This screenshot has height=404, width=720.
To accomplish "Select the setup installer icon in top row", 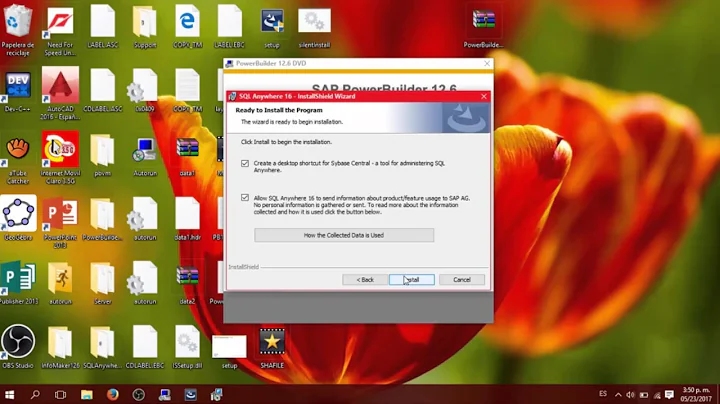I will point(272,28).
